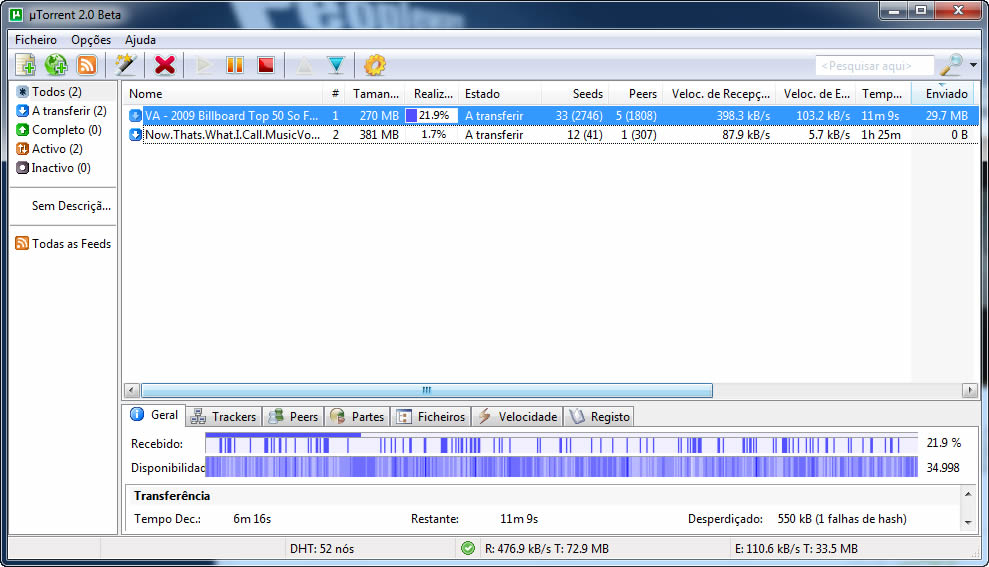
Task: Stop the selected torrent
Action: pos(265,65)
